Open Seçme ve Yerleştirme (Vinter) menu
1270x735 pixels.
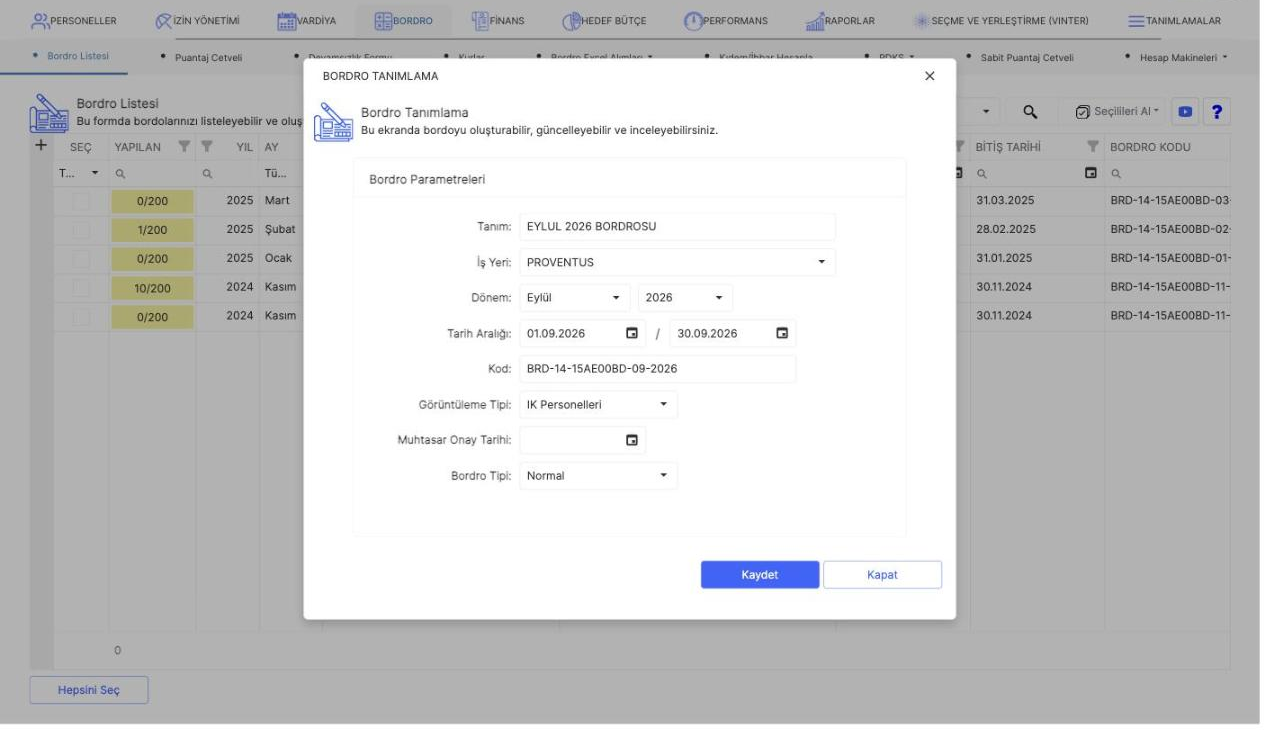pos(1002,21)
